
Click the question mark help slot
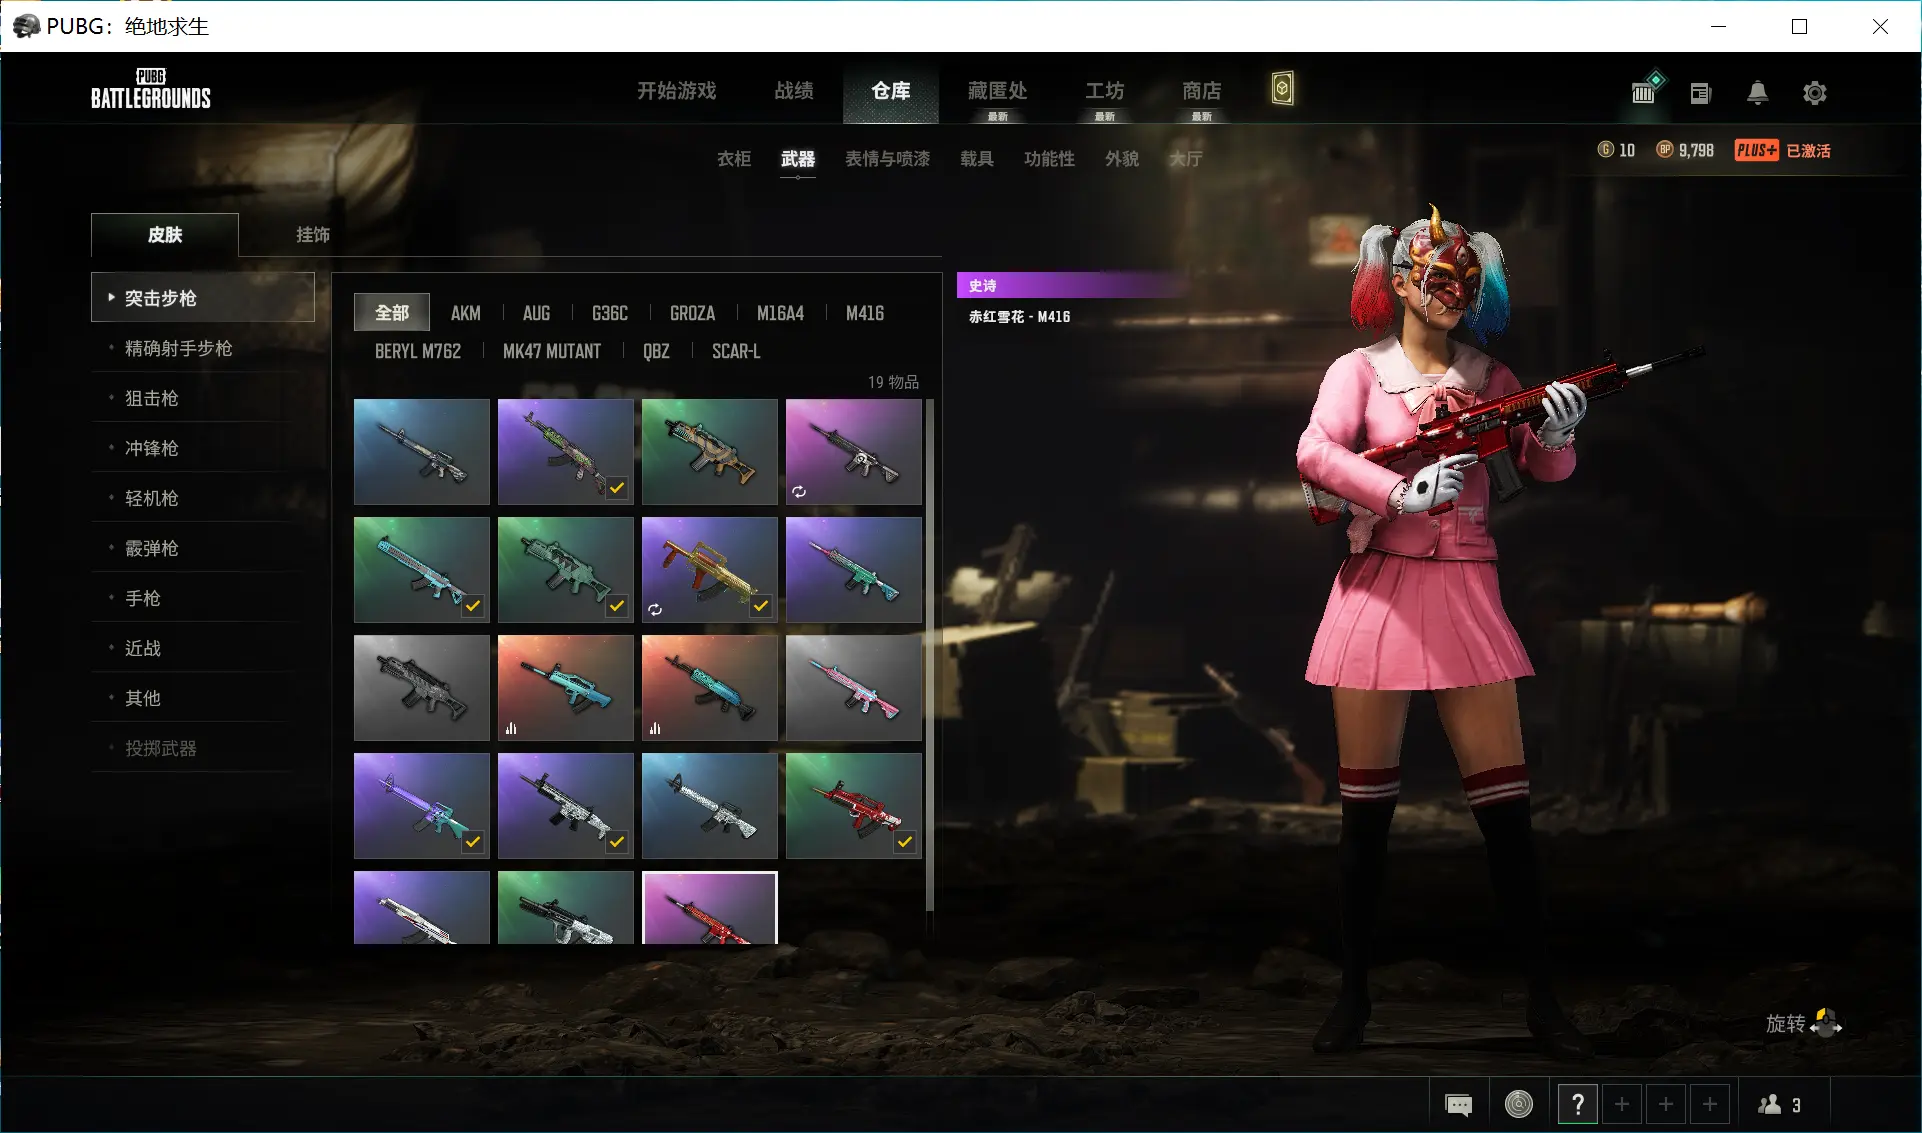(x=1577, y=1104)
